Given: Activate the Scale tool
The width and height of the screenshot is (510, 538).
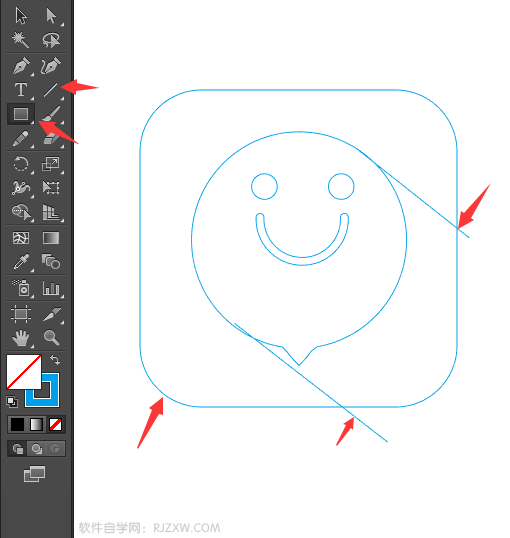Looking at the screenshot, I should (x=51, y=164).
